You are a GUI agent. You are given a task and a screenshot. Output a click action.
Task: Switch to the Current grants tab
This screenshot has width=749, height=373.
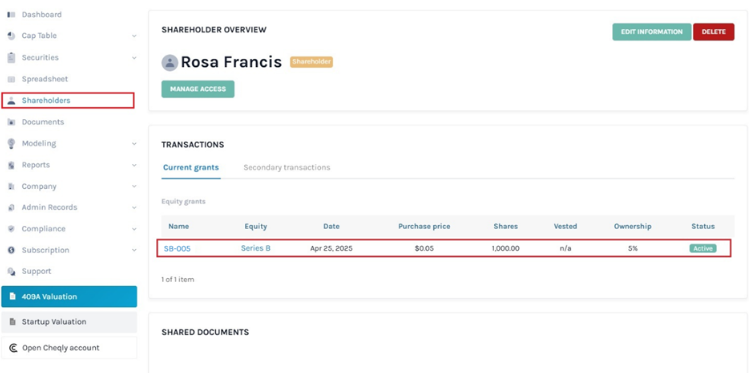point(191,168)
